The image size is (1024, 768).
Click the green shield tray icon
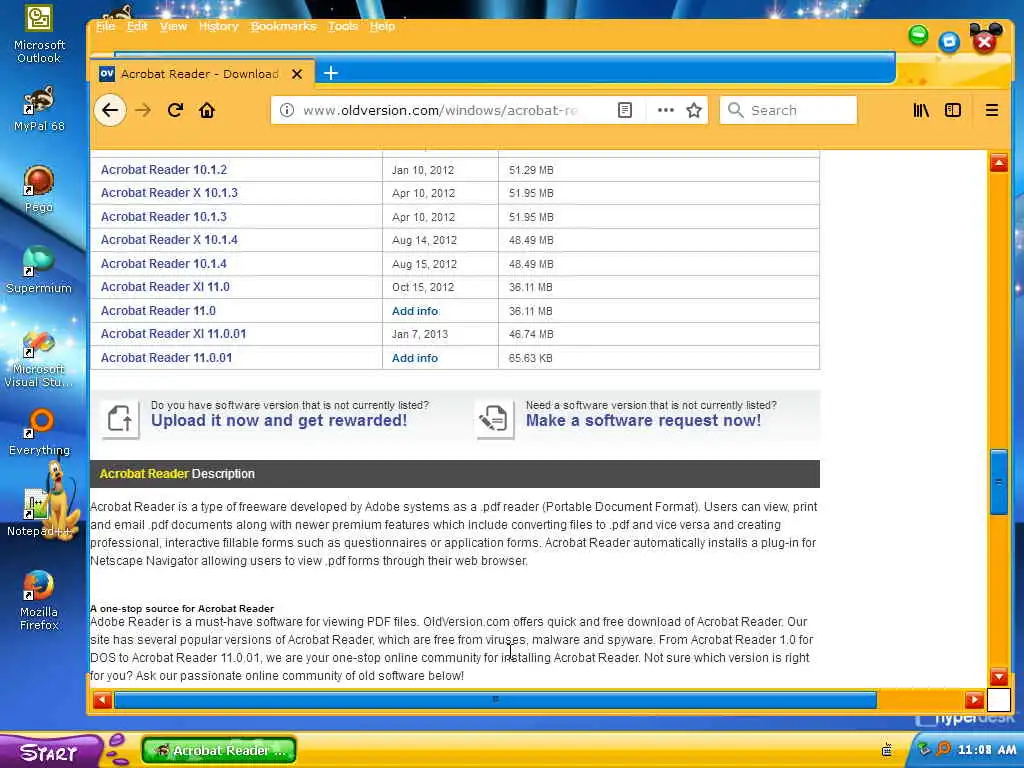(x=924, y=749)
